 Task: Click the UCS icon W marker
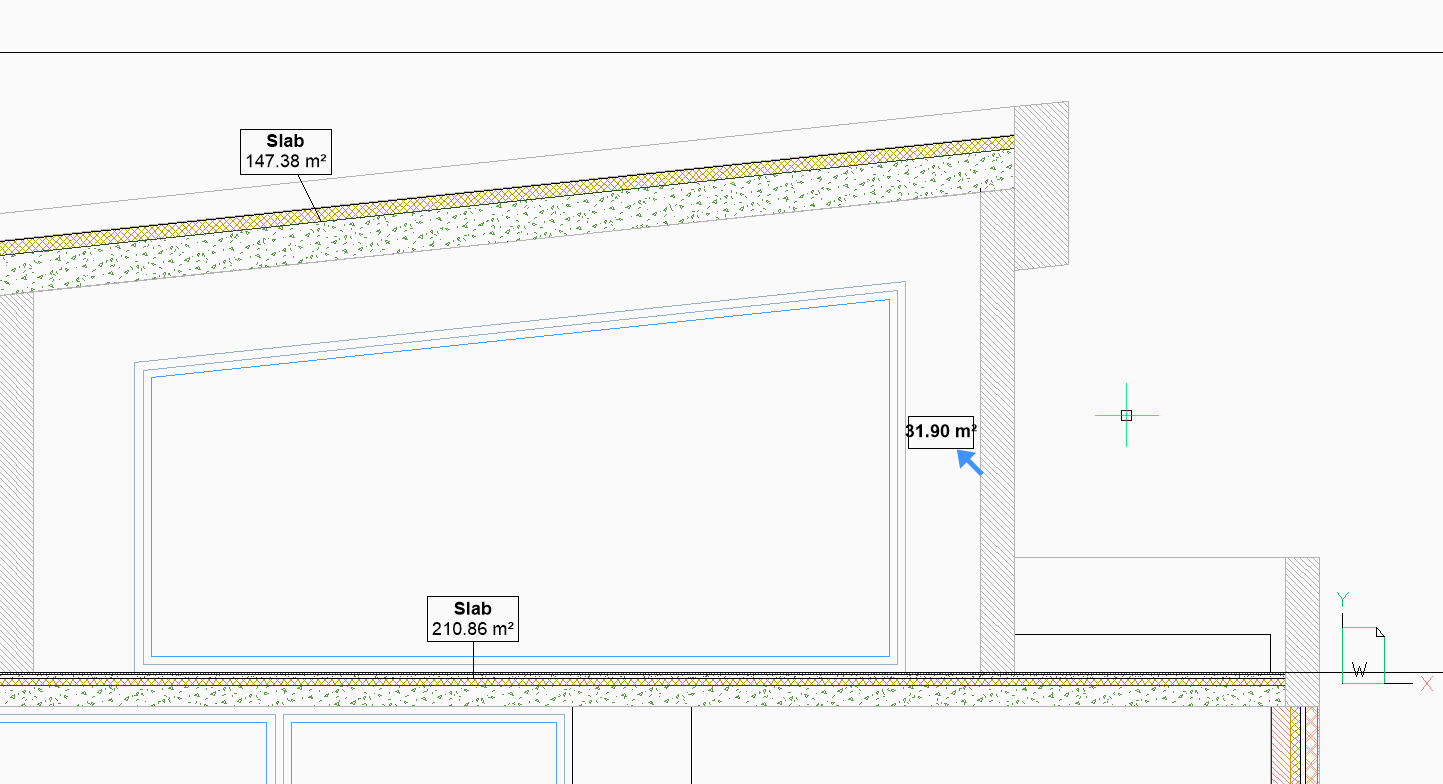[x=1359, y=670]
